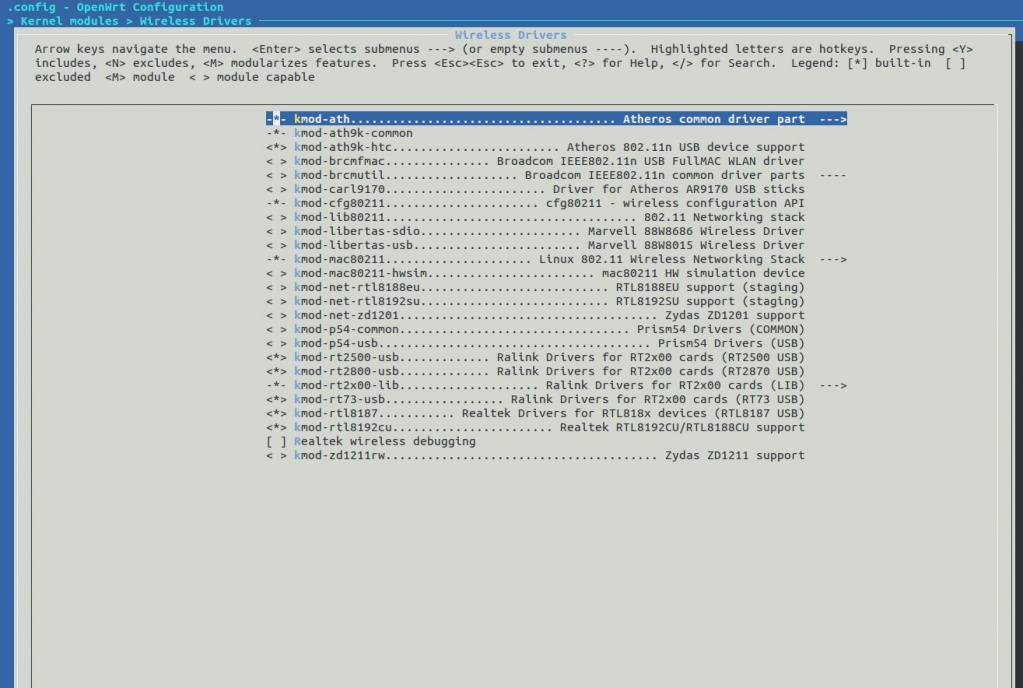Viewport: 1023px width, 688px height.
Task: Toggle kmod-brcmutil module state marker
Action: coord(276,175)
